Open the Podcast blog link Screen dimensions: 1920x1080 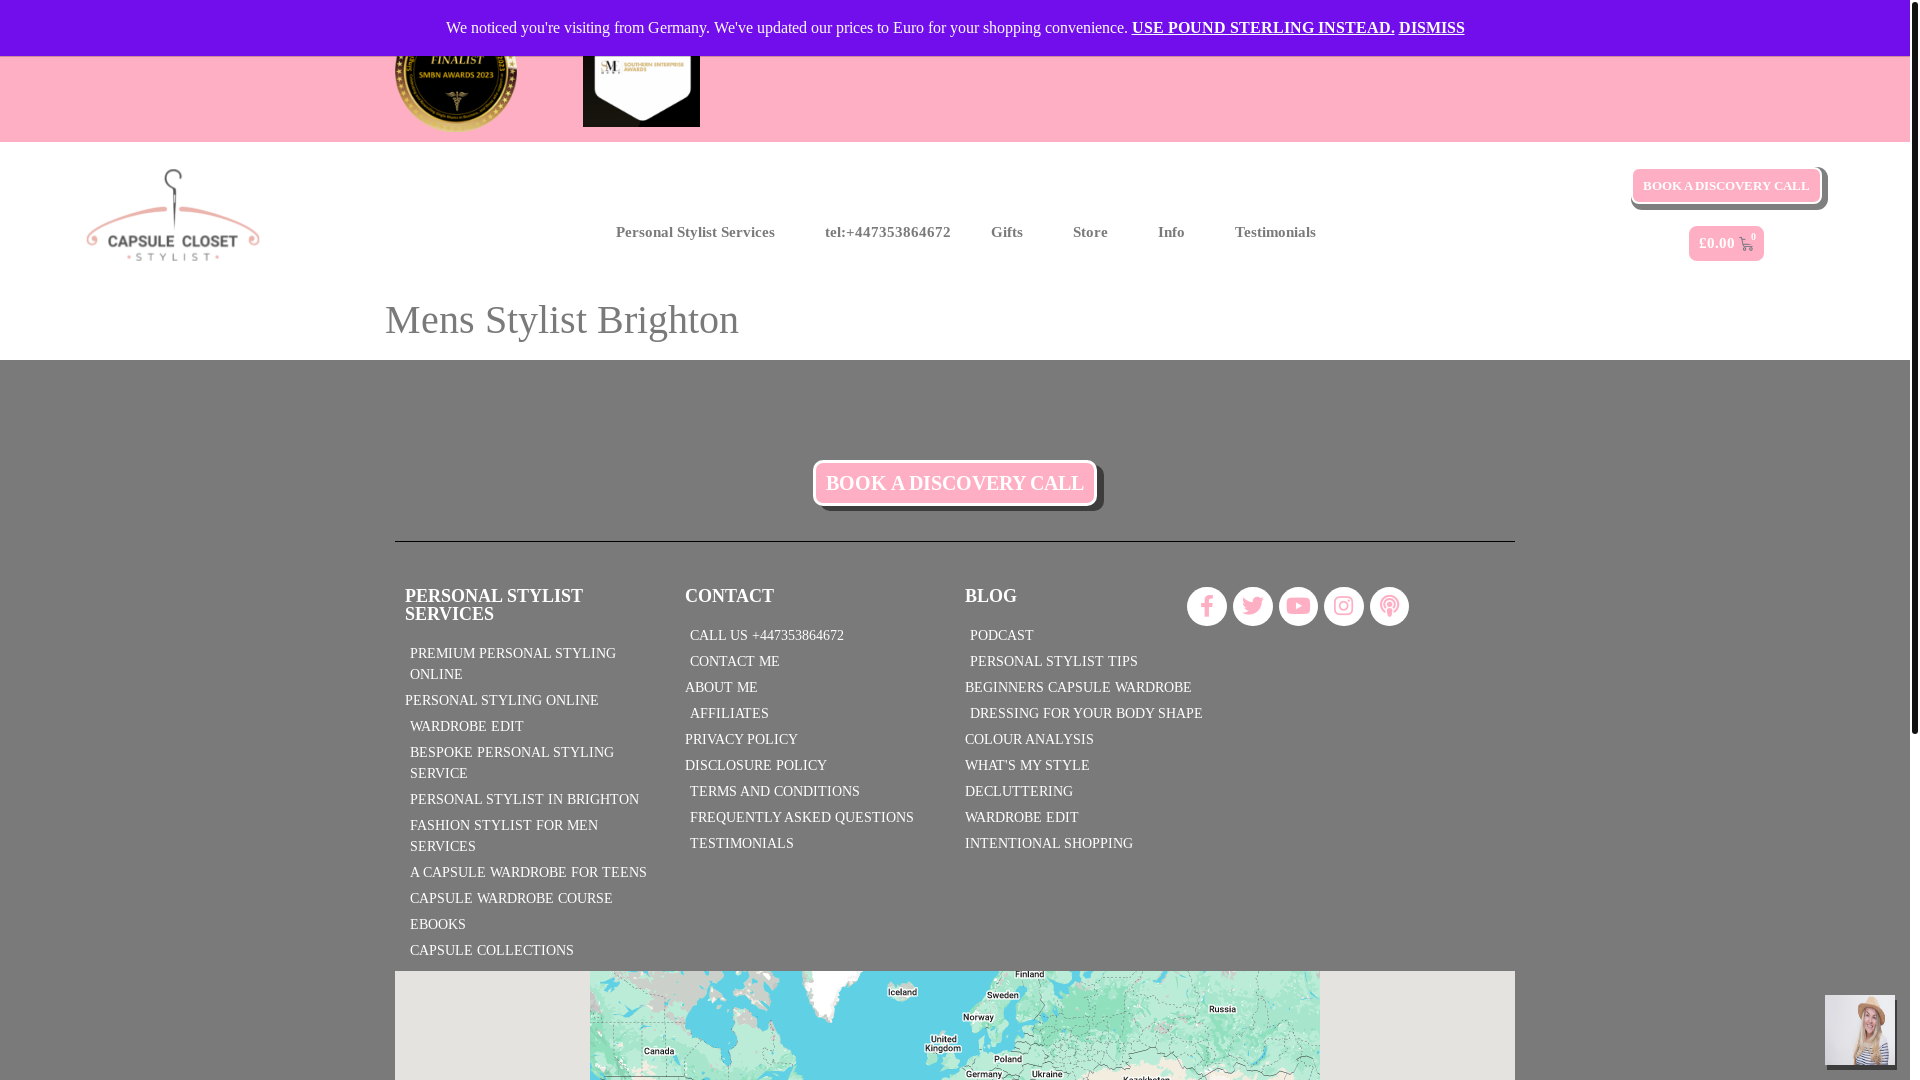pyautogui.click(x=1002, y=636)
